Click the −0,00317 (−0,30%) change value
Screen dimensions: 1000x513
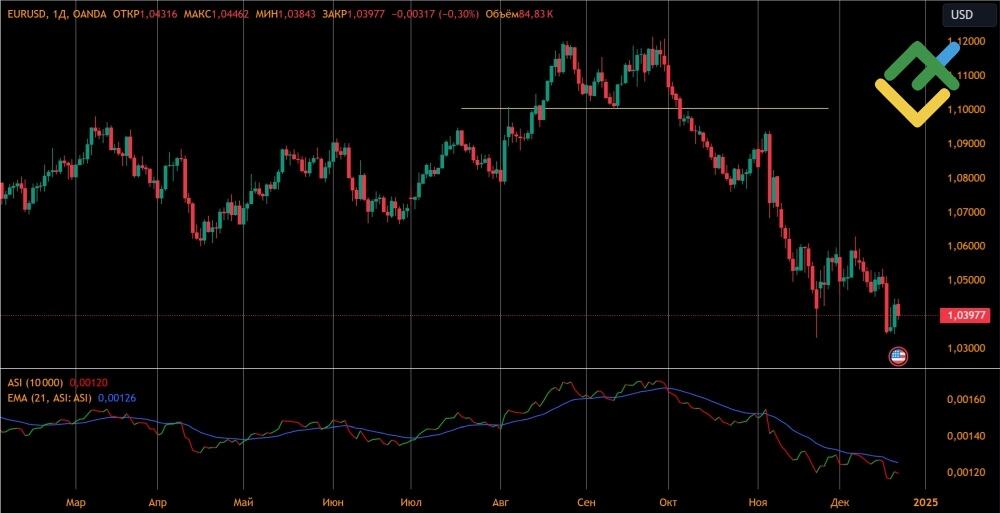[x=434, y=14]
